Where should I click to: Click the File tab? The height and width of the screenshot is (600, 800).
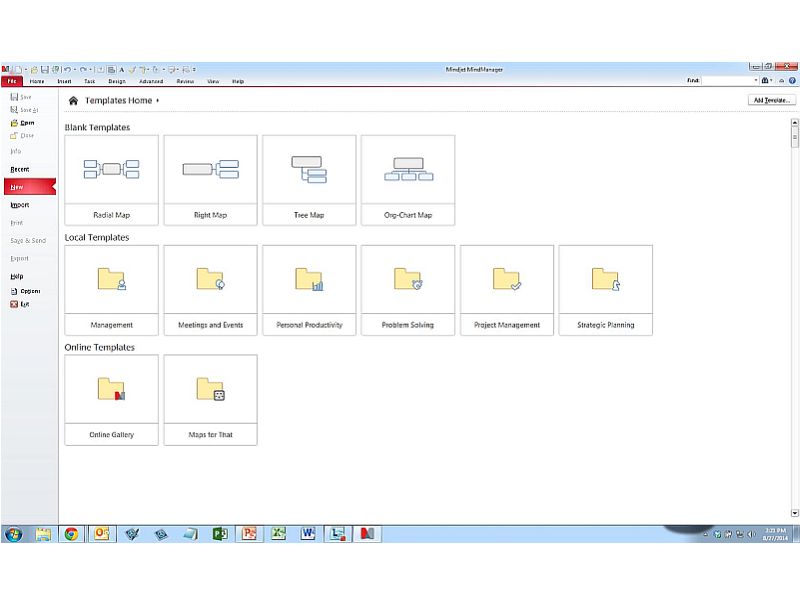coord(12,81)
